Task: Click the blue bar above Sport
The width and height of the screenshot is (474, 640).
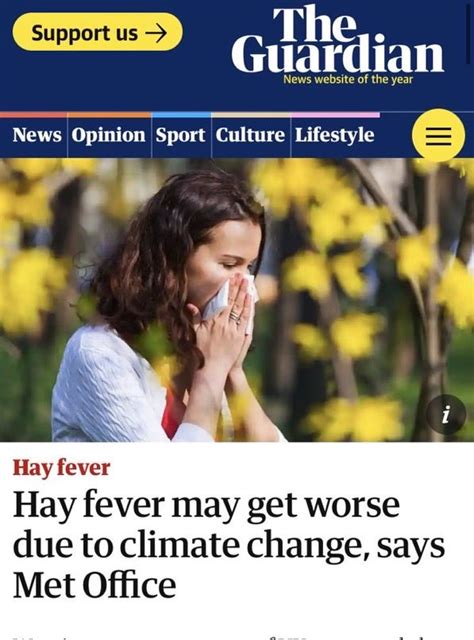Action: click(182, 115)
